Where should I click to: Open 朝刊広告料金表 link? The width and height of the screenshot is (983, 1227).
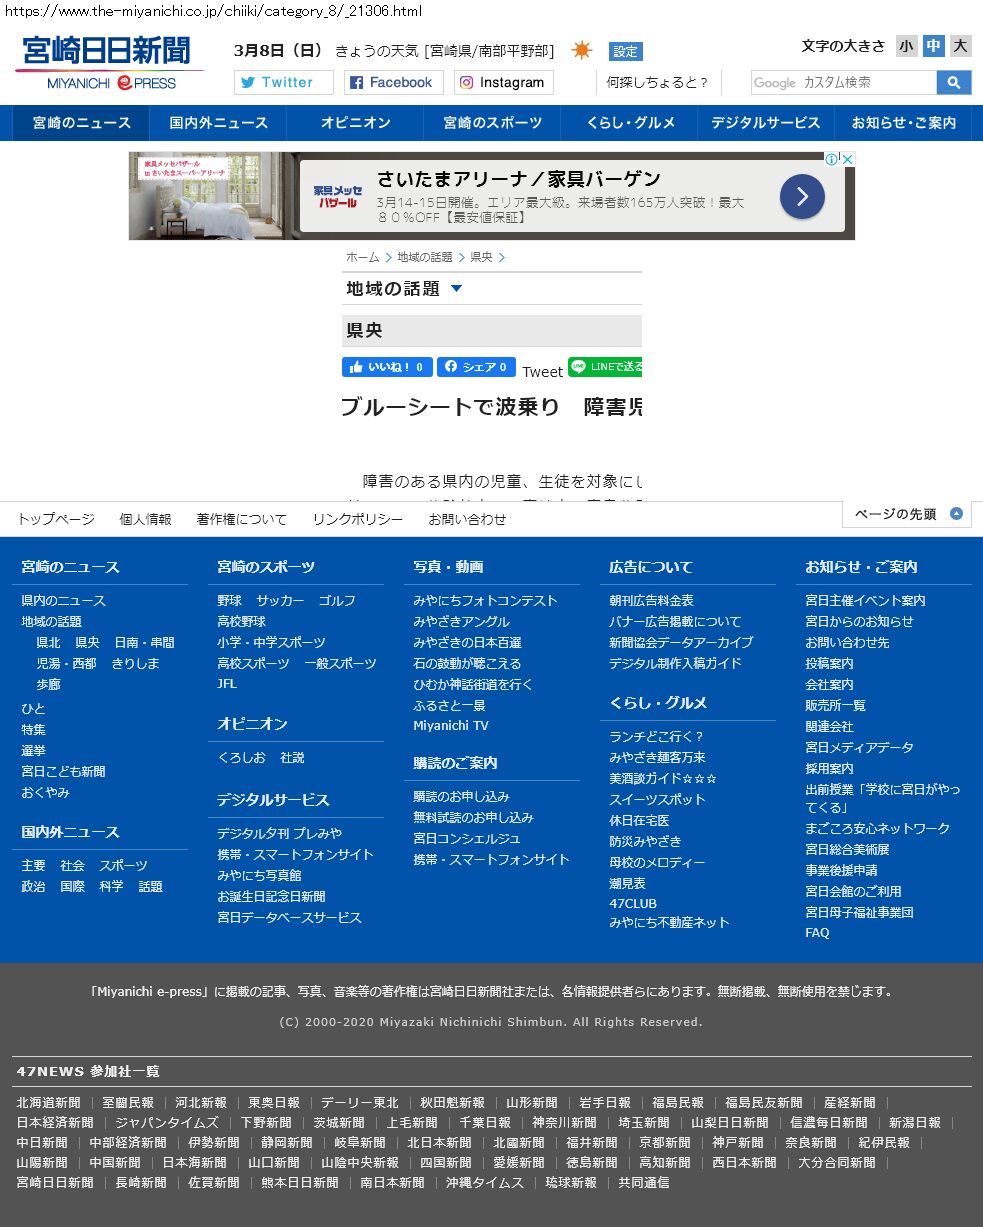(x=651, y=600)
